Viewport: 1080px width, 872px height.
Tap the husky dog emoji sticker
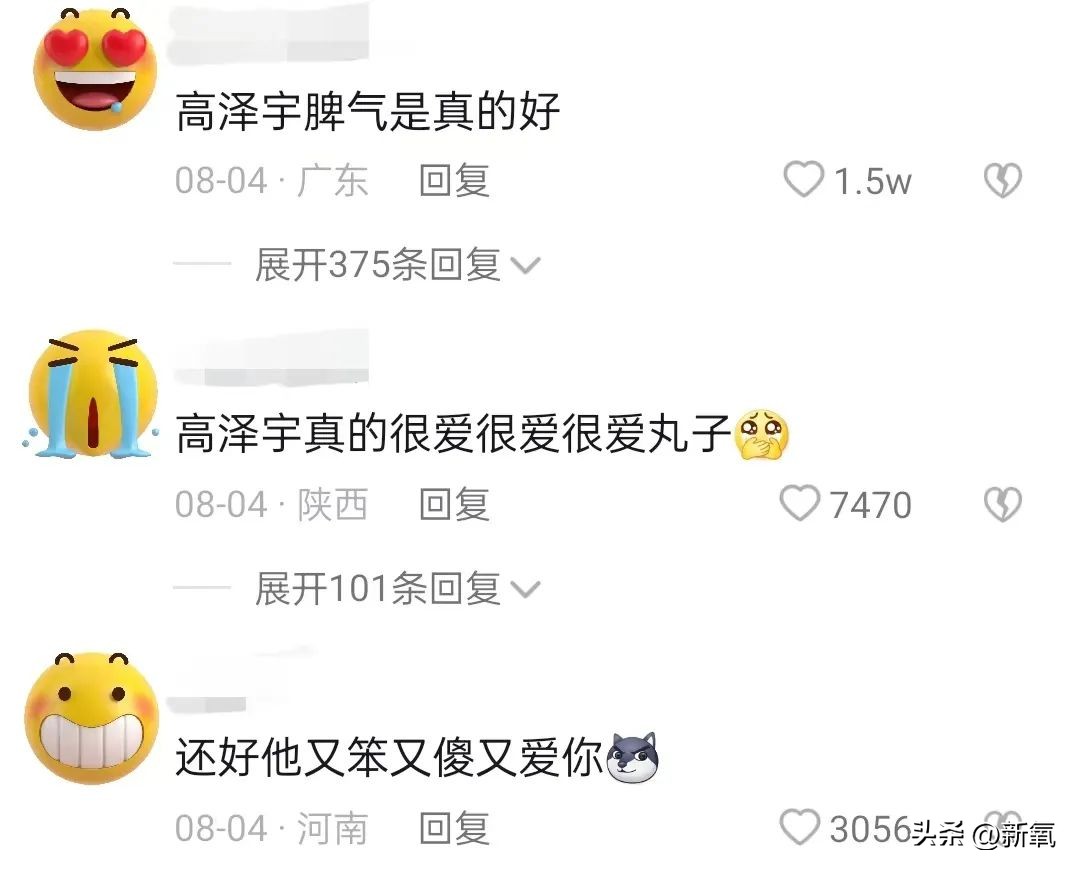click(x=632, y=758)
